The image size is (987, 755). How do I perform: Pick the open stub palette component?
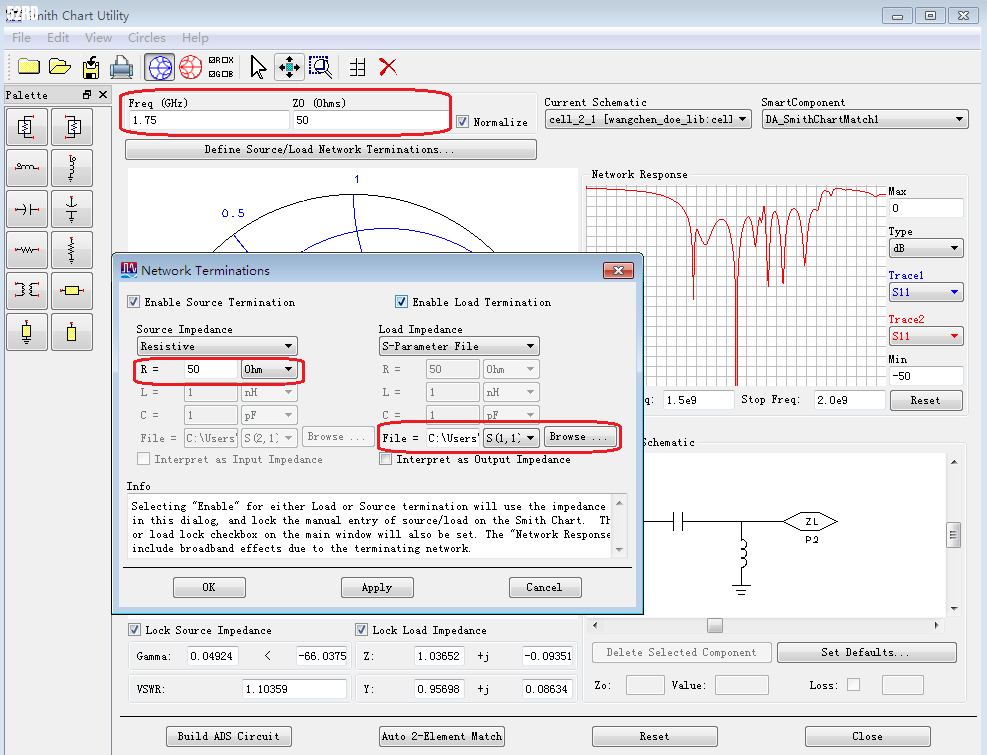coord(72,331)
